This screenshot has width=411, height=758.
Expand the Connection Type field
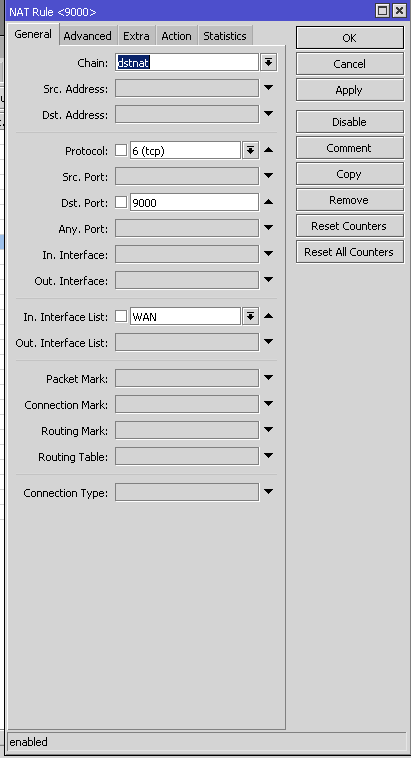click(269, 492)
